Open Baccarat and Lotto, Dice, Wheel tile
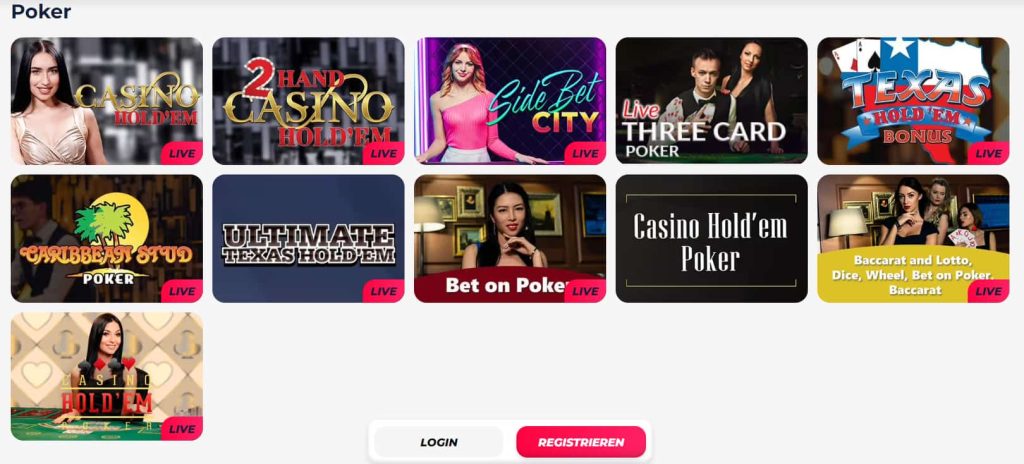1024x464 pixels. point(913,239)
